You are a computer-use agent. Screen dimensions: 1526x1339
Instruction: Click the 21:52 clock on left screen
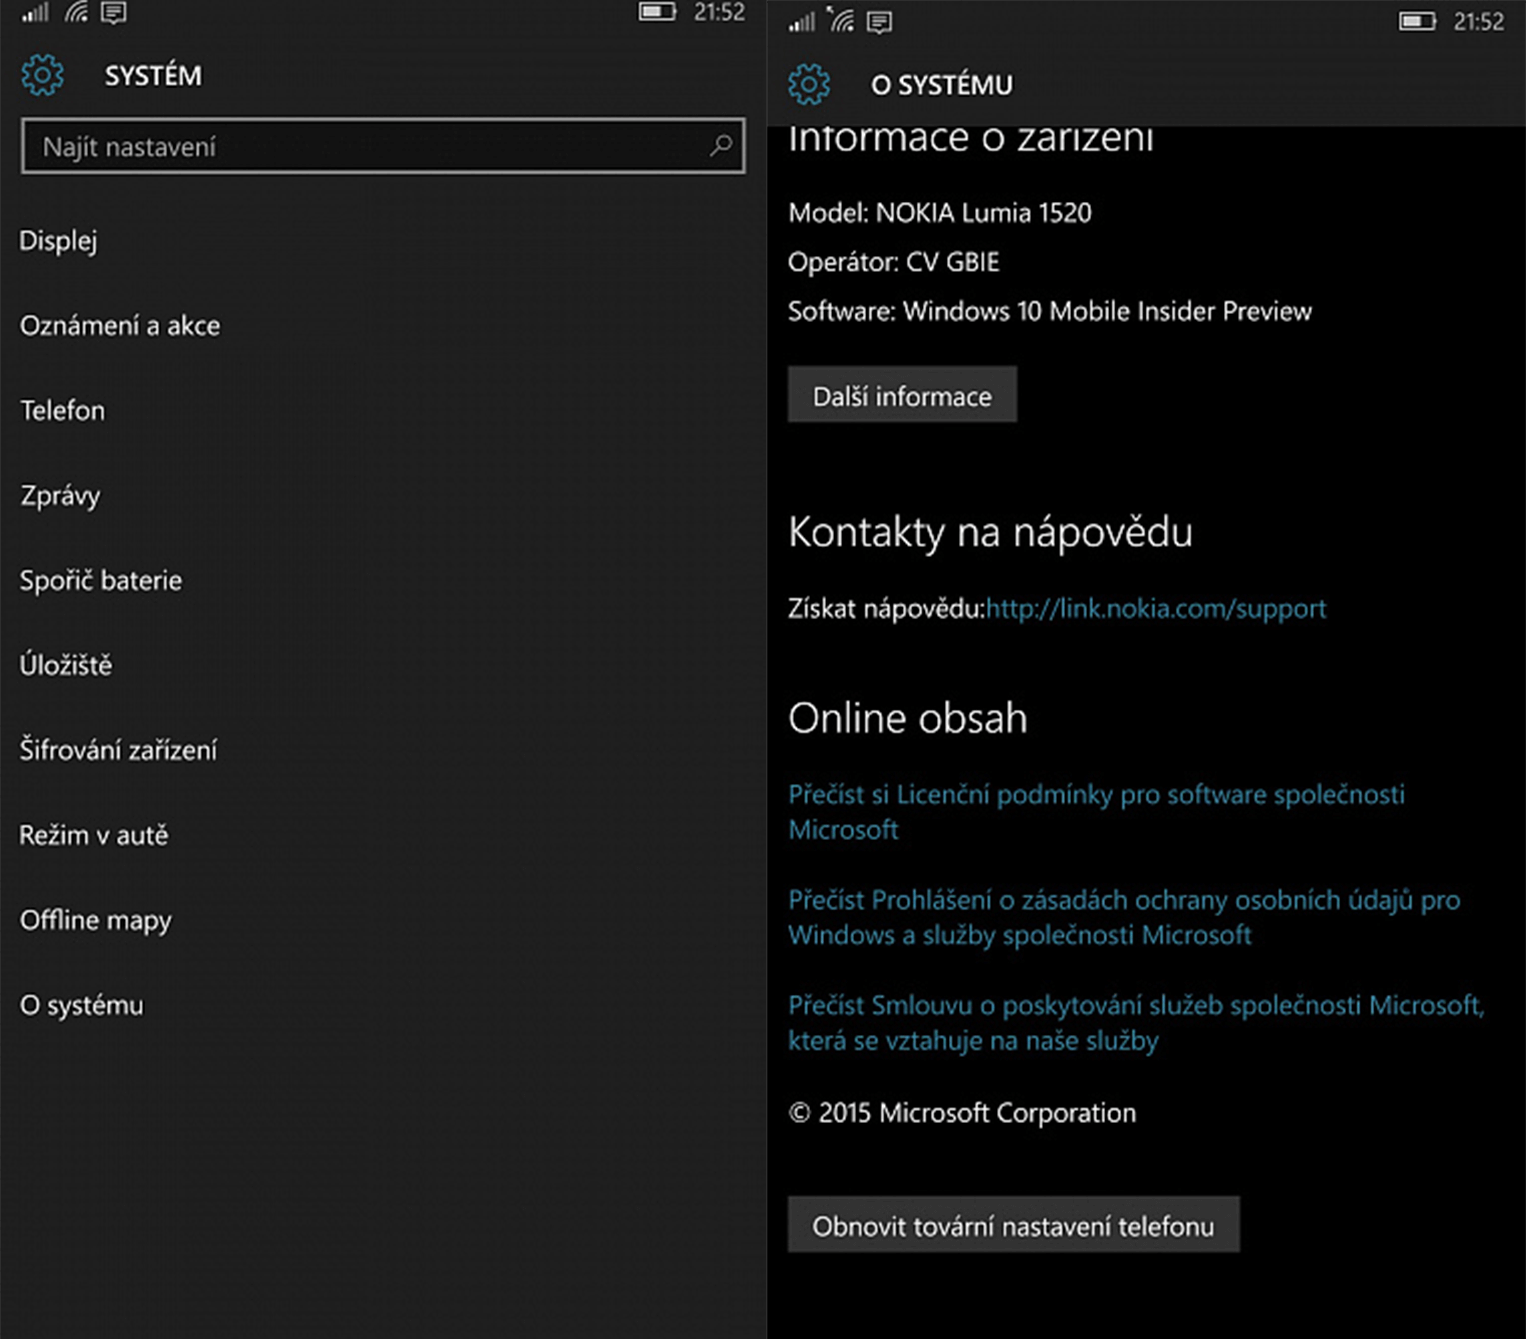(x=719, y=12)
